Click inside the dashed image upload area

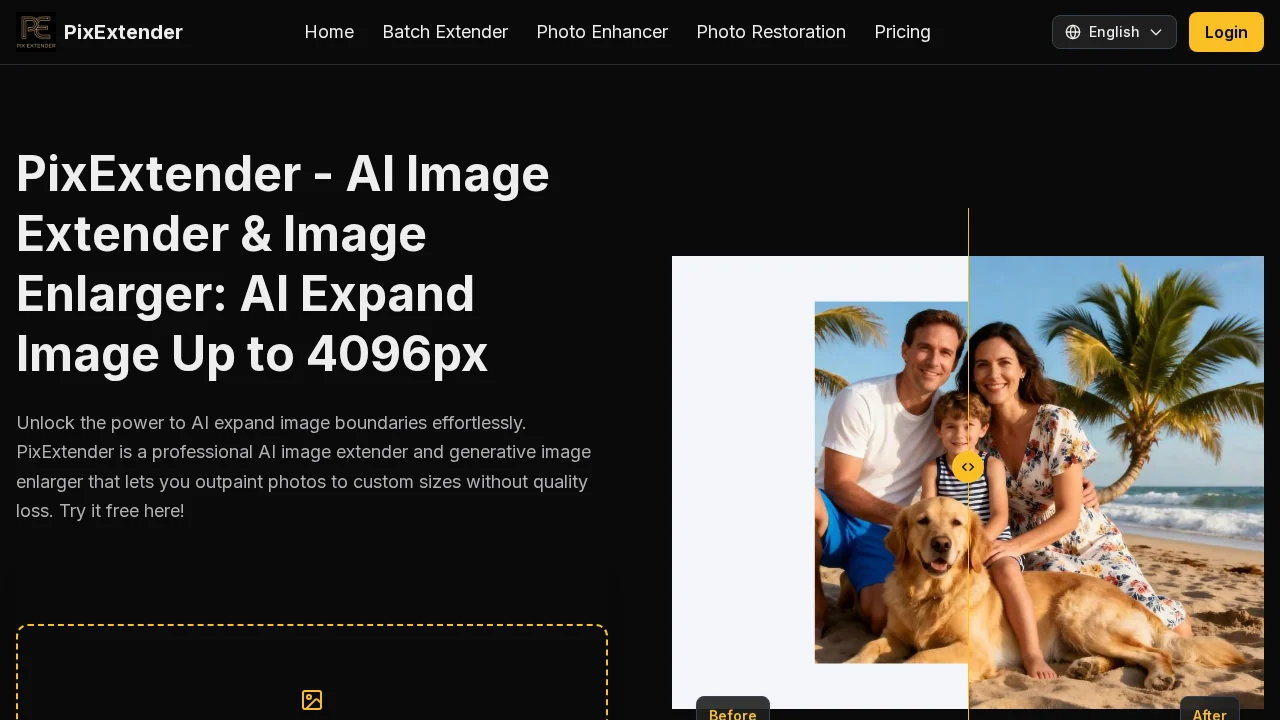312,670
